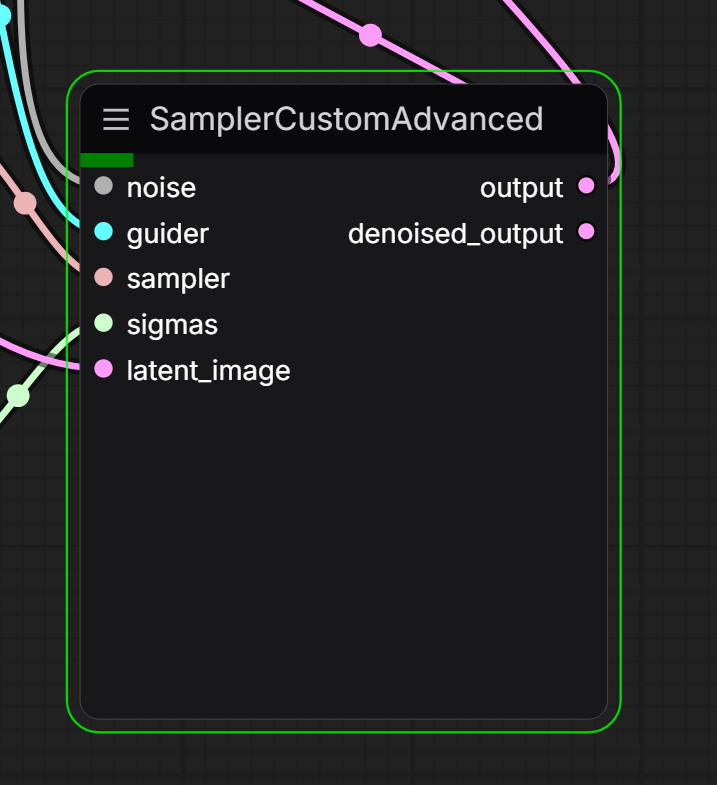Click the gray noise input socket
This screenshot has width=717, height=785.
coord(104,186)
